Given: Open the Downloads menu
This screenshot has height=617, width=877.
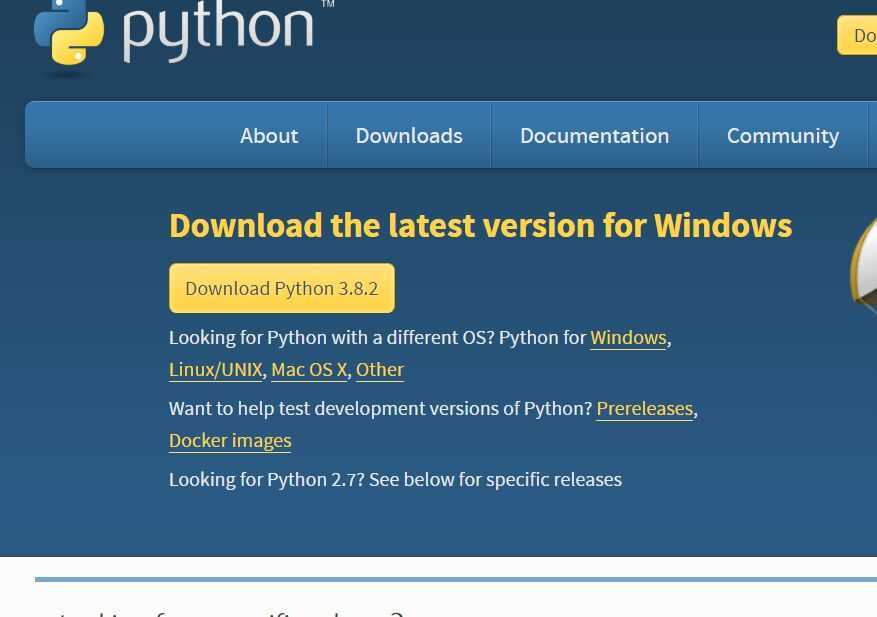Looking at the screenshot, I should click(x=409, y=136).
